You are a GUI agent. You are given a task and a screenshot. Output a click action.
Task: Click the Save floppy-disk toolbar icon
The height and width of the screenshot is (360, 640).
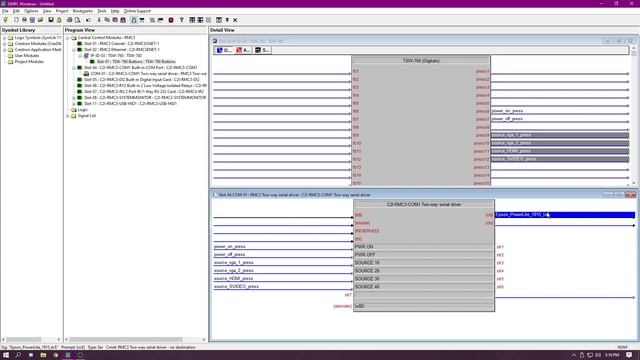(51, 20)
